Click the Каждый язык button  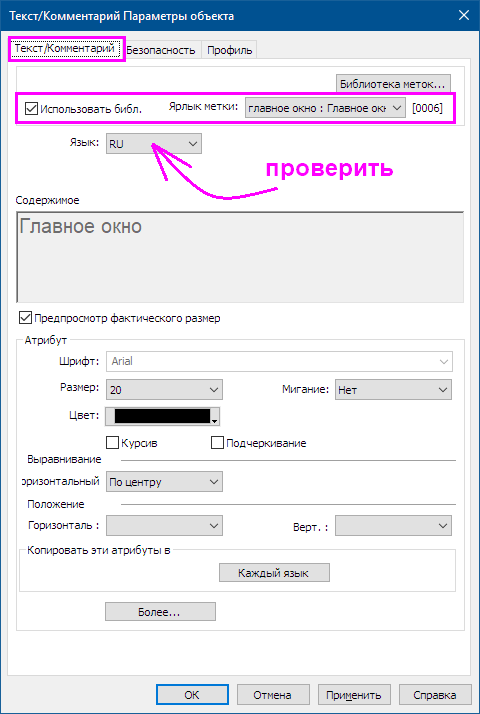pyautogui.click(x=274, y=573)
